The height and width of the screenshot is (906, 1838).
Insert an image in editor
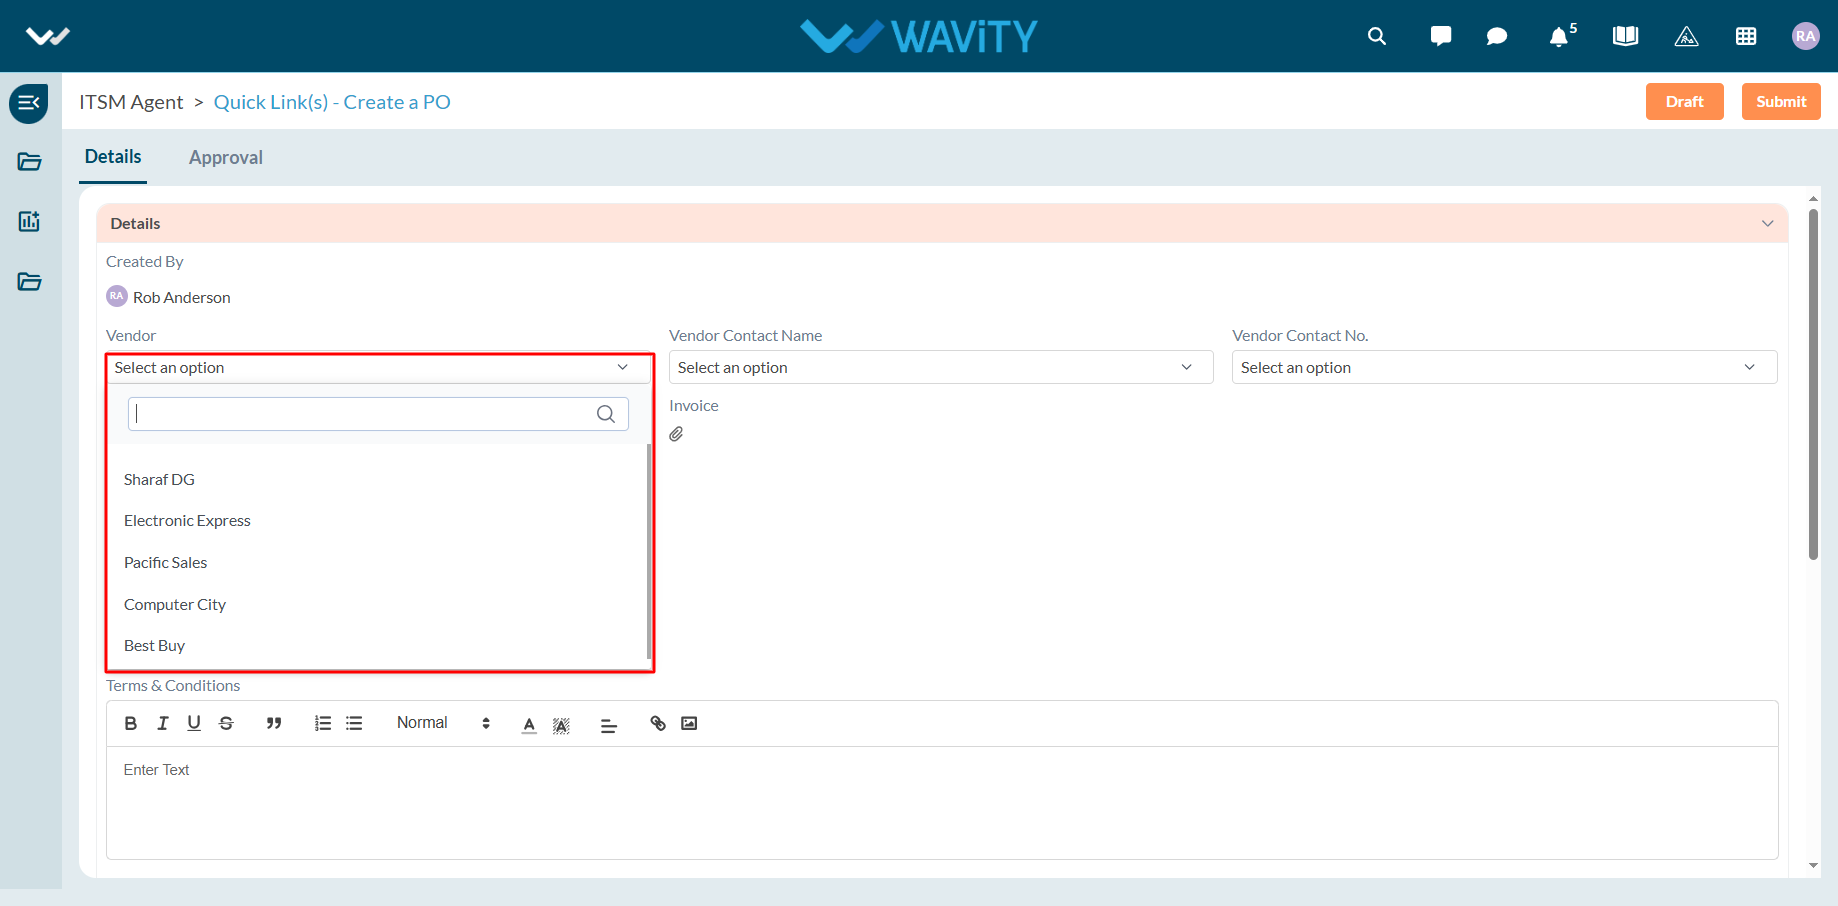[689, 723]
